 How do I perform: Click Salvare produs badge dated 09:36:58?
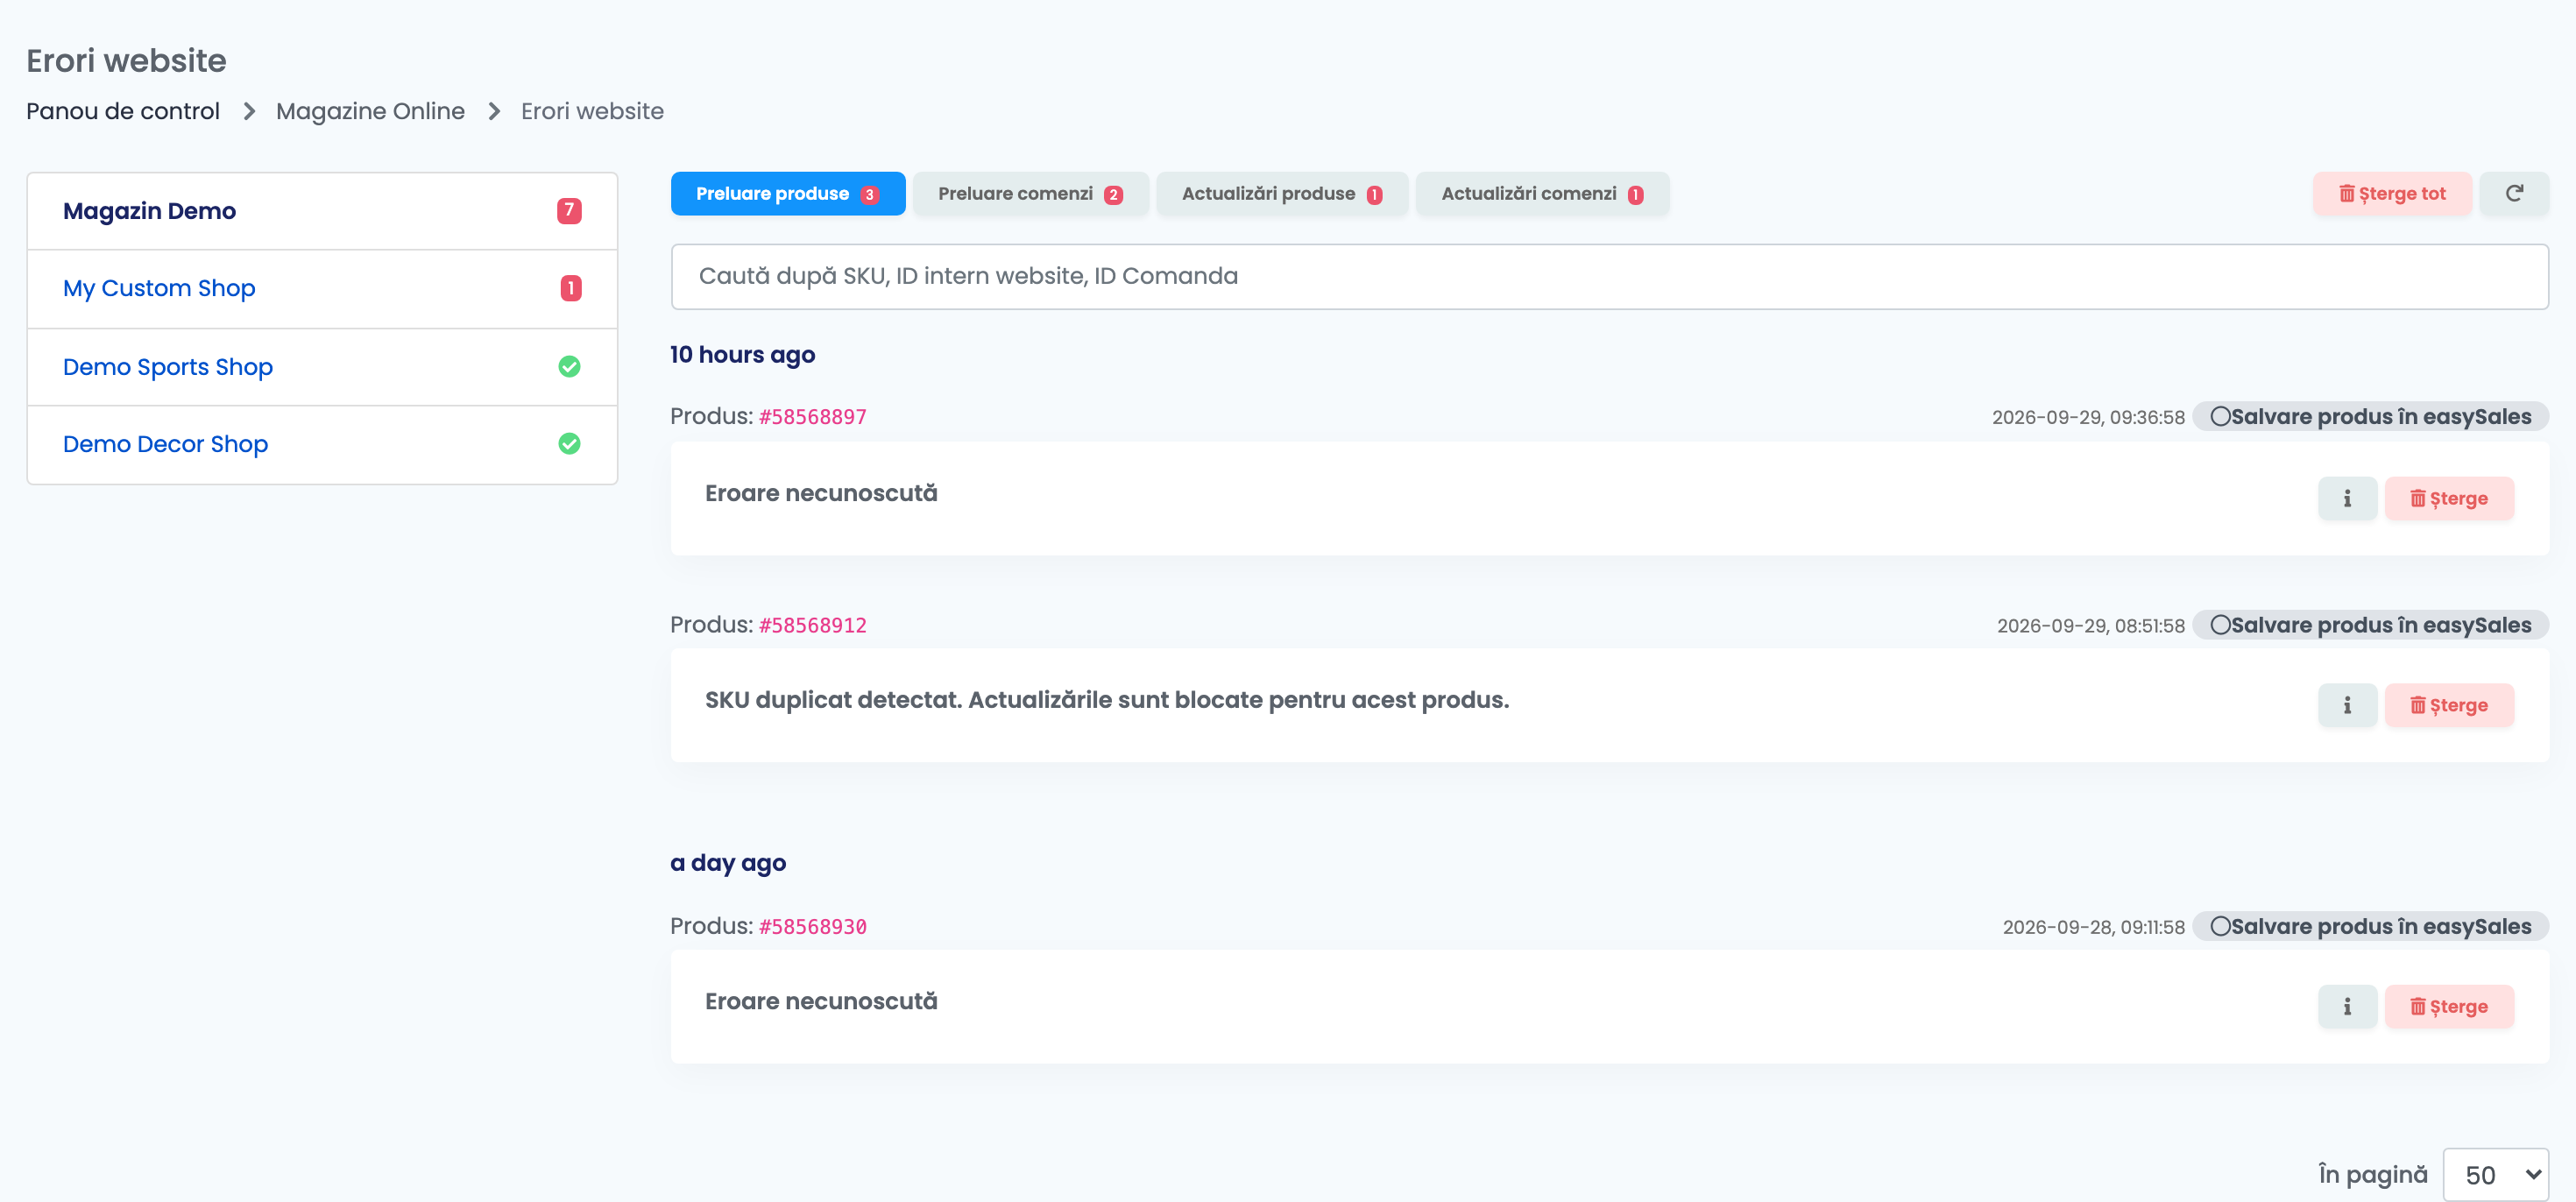click(x=2370, y=416)
